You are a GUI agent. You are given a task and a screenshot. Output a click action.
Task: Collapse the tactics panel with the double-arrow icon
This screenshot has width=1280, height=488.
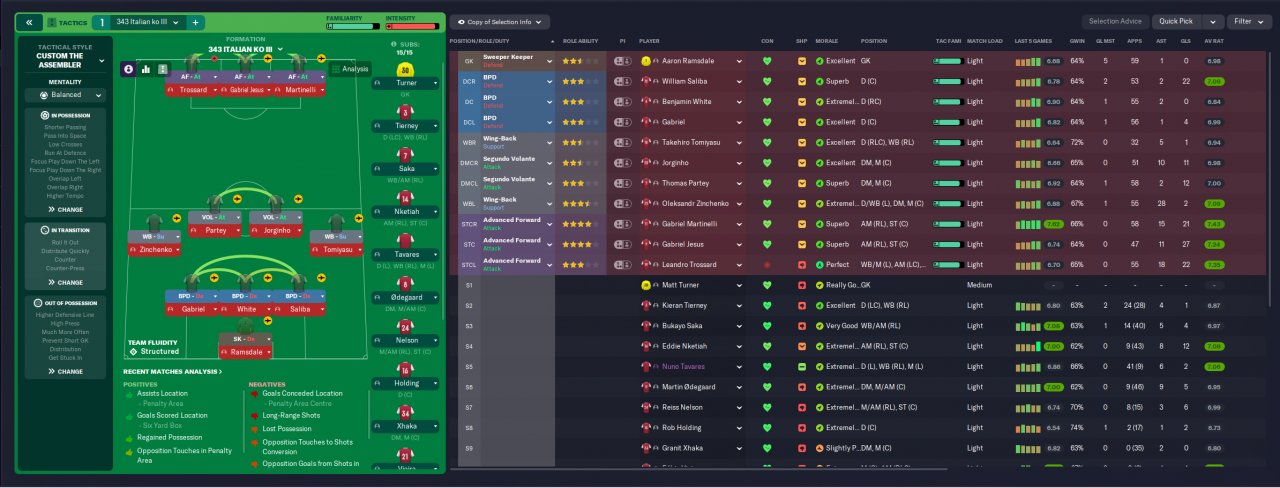point(29,22)
